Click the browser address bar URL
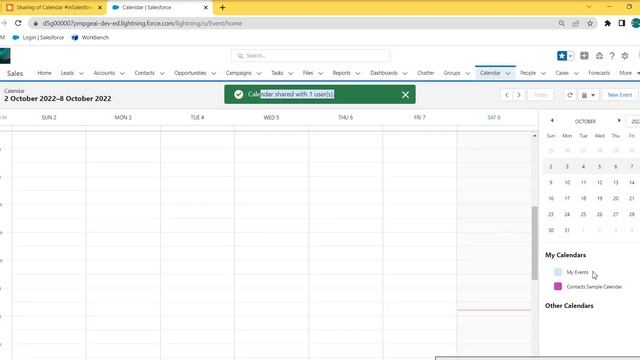Screen dimensions: 640x360 coord(142,24)
